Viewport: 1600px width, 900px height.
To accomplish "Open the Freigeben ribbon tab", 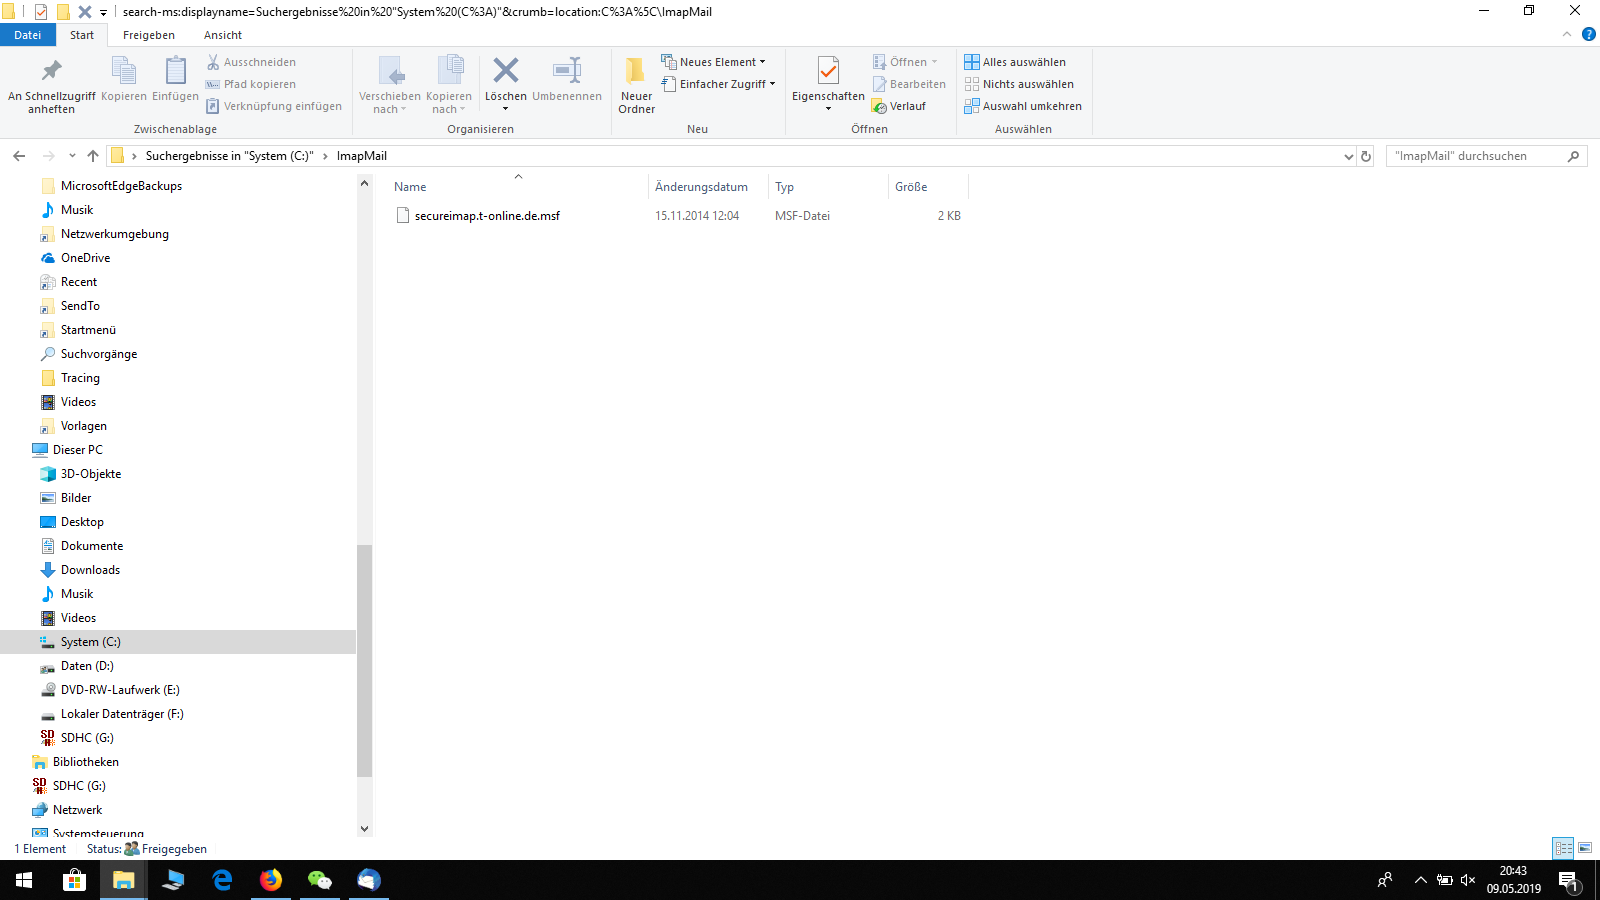I will point(149,35).
